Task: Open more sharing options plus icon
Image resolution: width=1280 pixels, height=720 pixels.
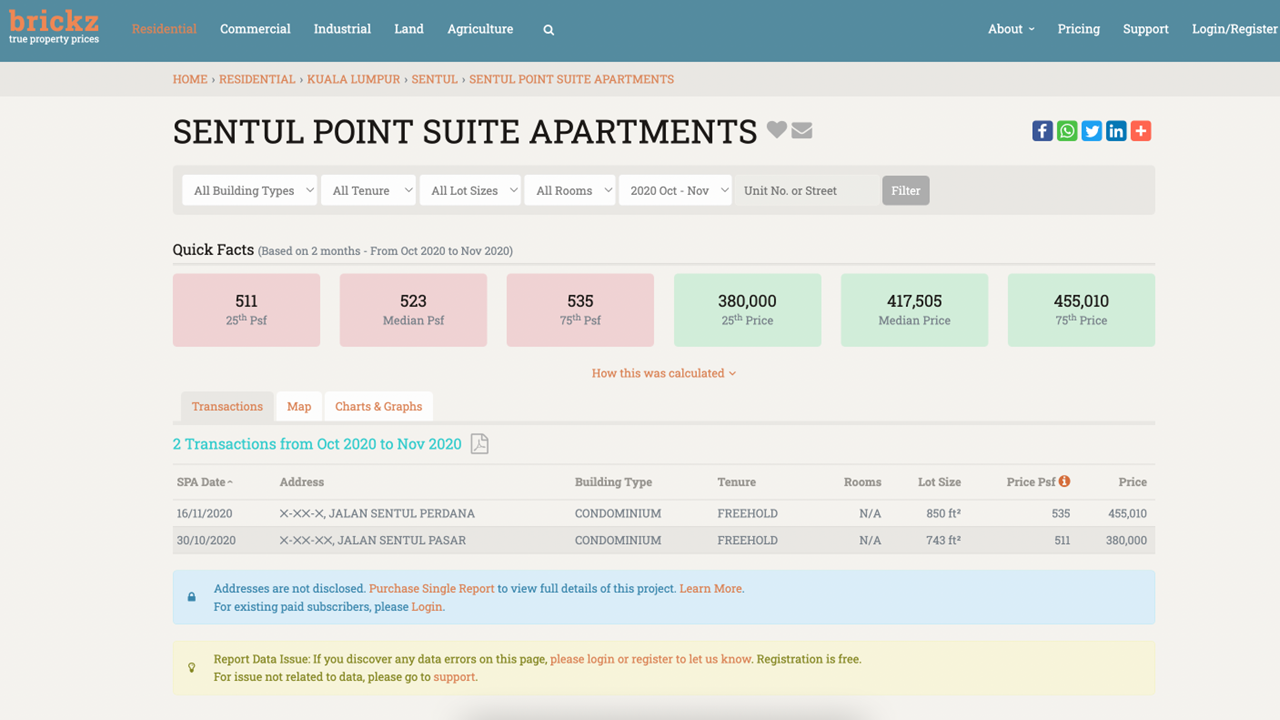Action: point(1141,131)
